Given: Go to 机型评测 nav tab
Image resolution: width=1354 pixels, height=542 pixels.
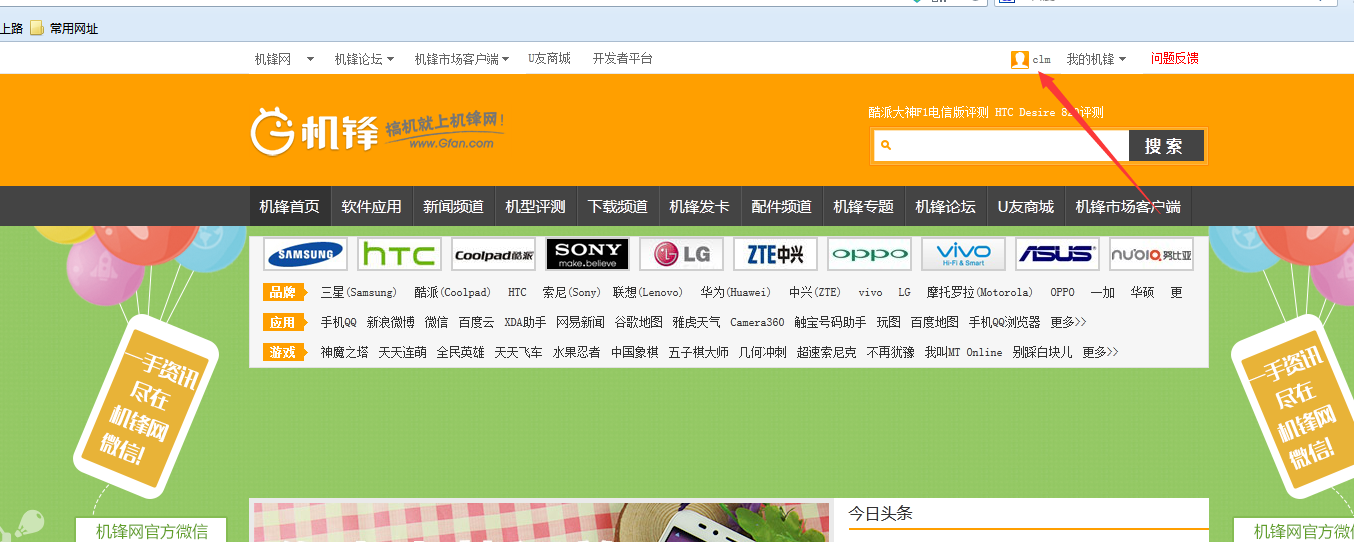Looking at the screenshot, I should click(x=535, y=206).
